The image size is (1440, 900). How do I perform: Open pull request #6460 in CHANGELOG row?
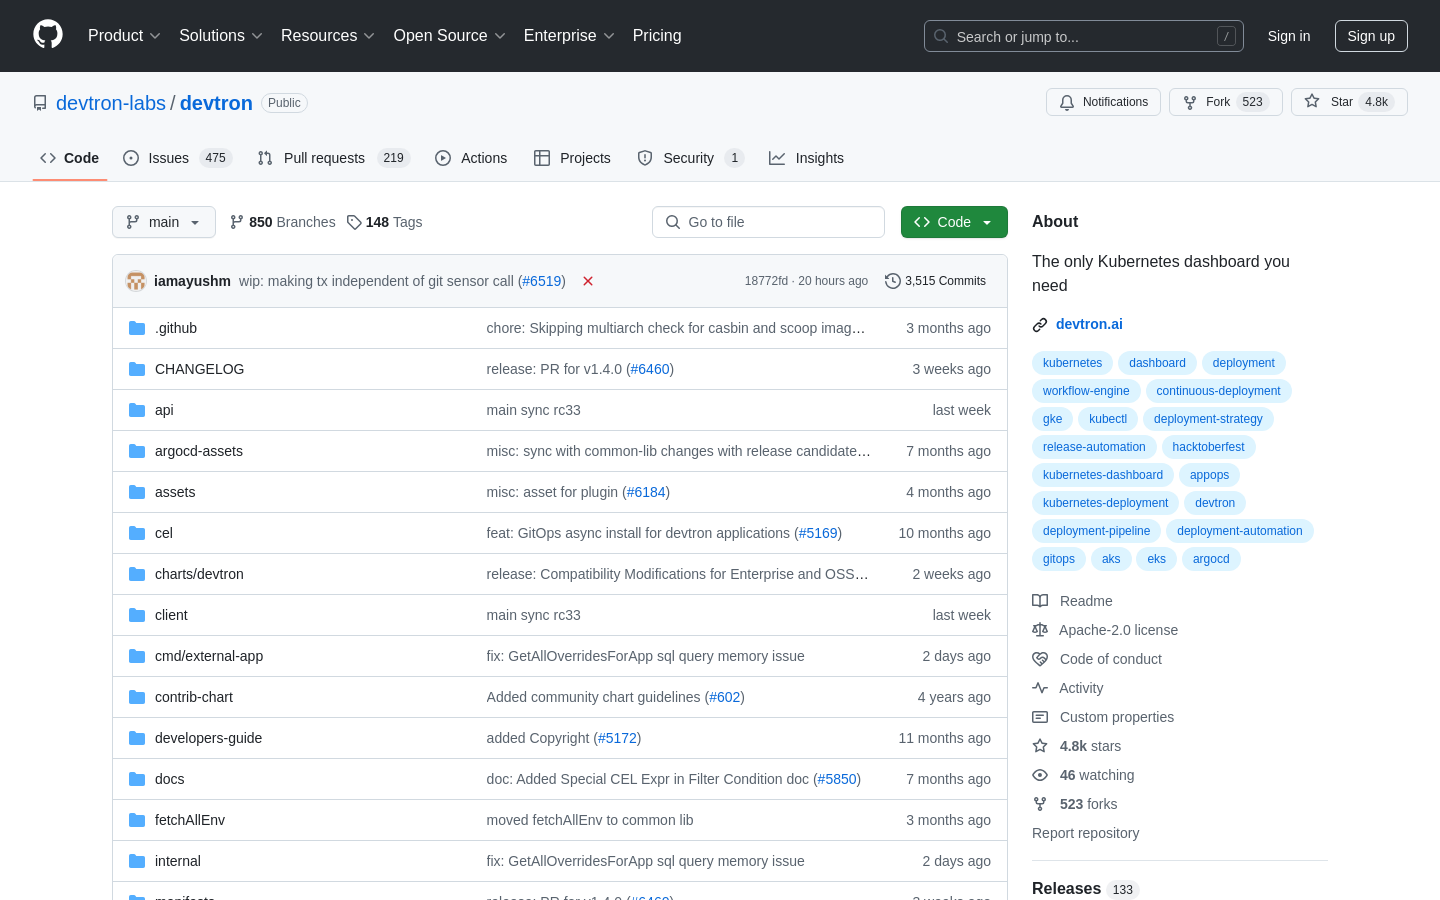(x=650, y=369)
